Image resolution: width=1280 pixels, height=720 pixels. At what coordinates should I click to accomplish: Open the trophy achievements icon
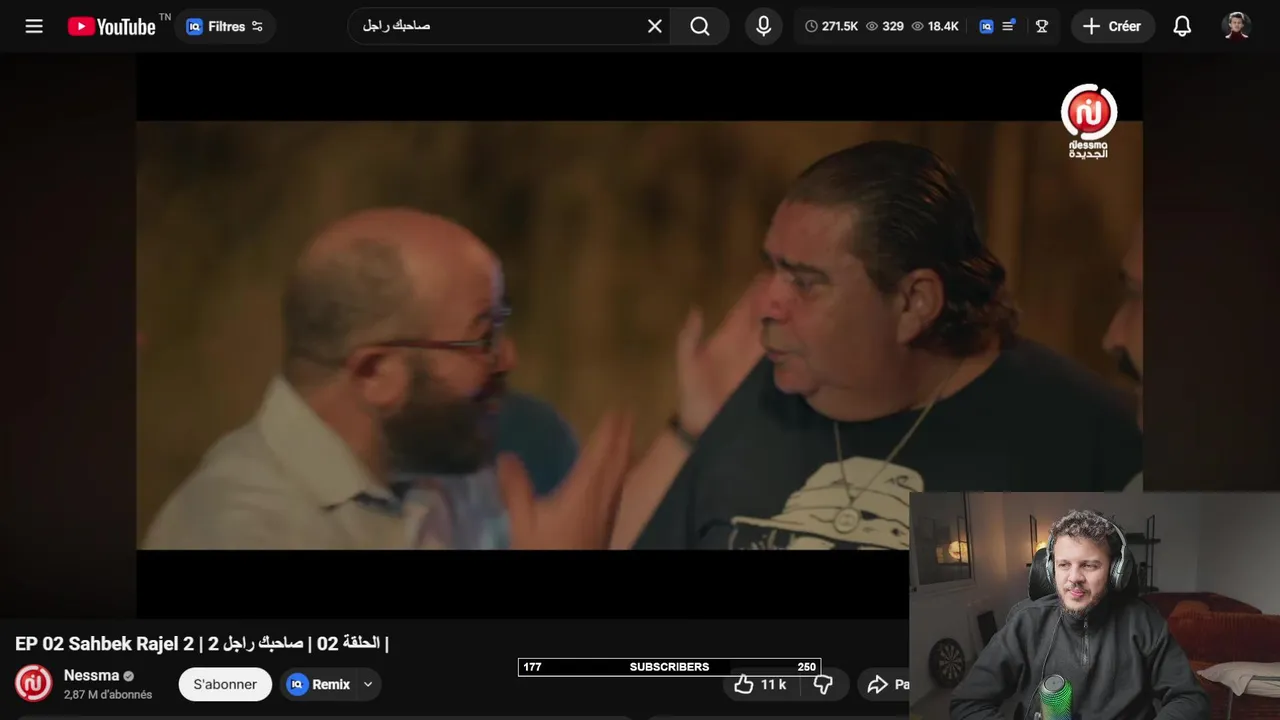click(1042, 26)
